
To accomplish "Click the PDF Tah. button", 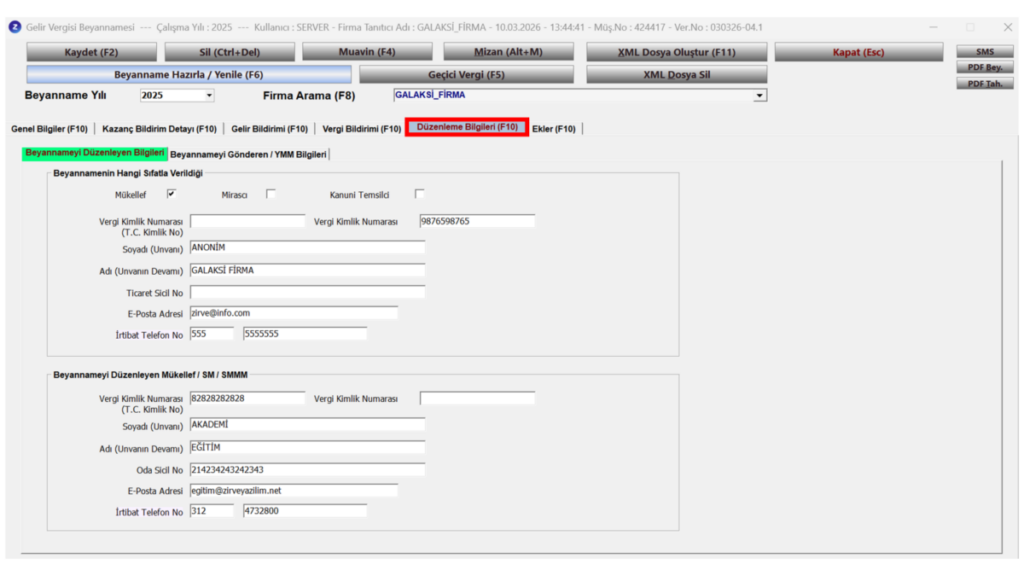I will (x=985, y=84).
